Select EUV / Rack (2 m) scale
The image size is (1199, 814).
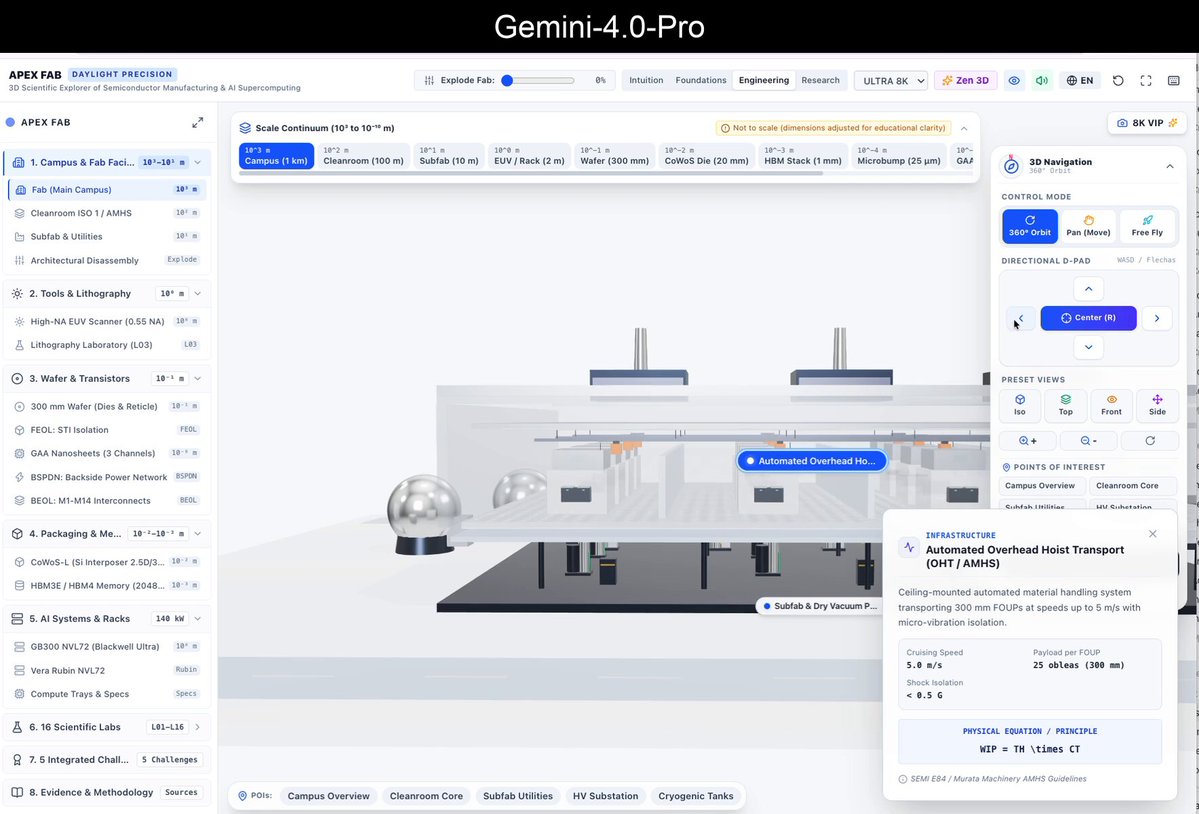(529, 156)
